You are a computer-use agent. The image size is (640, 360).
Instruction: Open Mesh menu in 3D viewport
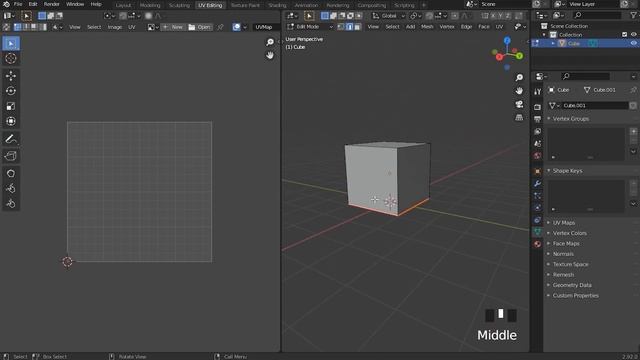point(427,27)
